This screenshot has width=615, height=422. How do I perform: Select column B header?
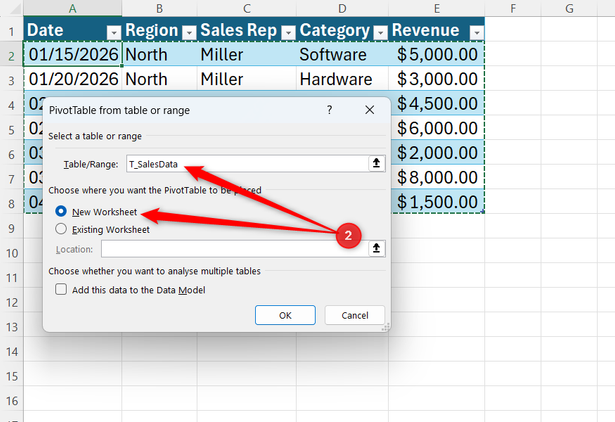point(159,8)
